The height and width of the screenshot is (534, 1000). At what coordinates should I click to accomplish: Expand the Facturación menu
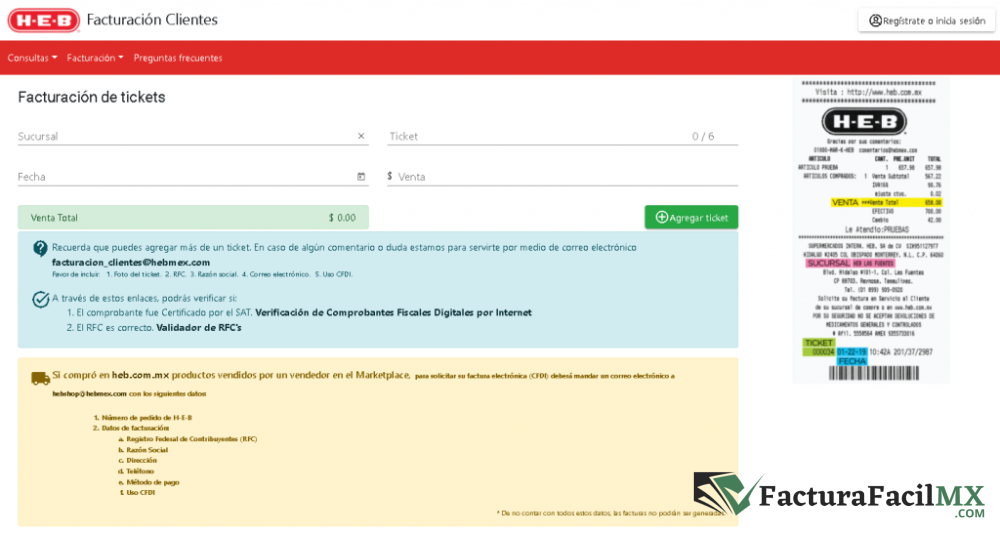95,58
